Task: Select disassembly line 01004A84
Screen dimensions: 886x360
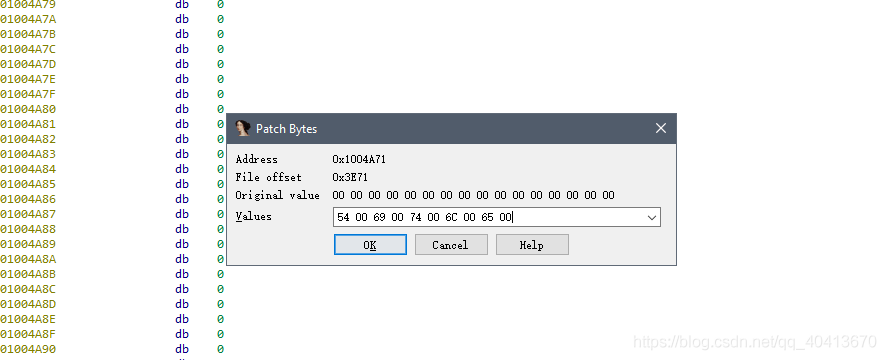Action: click(112, 169)
